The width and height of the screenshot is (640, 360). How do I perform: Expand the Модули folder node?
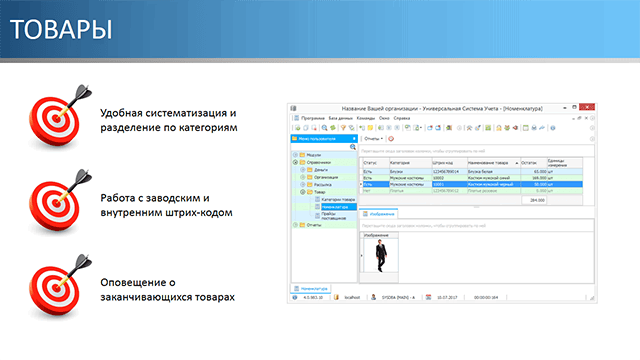296,155
